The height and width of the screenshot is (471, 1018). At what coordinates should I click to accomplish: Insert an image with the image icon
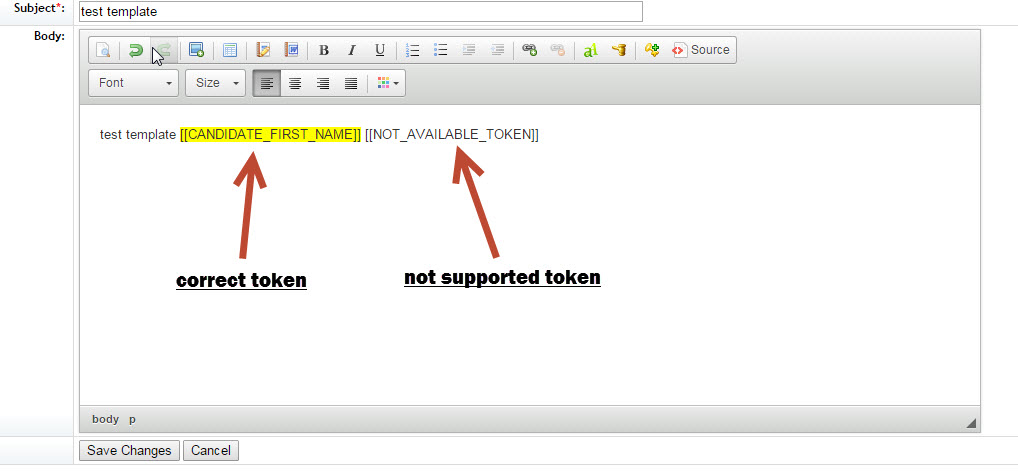pyautogui.click(x=196, y=50)
